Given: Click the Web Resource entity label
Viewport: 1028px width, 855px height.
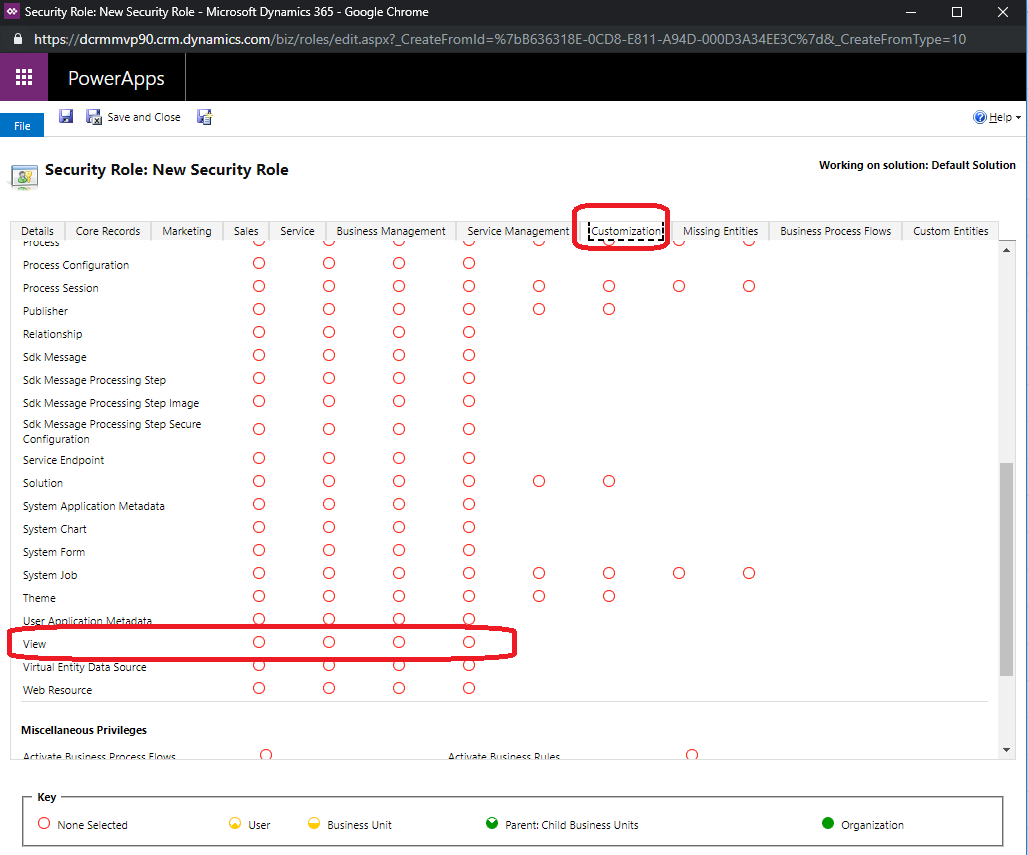Looking at the screenshot, I should pos(57,690).
